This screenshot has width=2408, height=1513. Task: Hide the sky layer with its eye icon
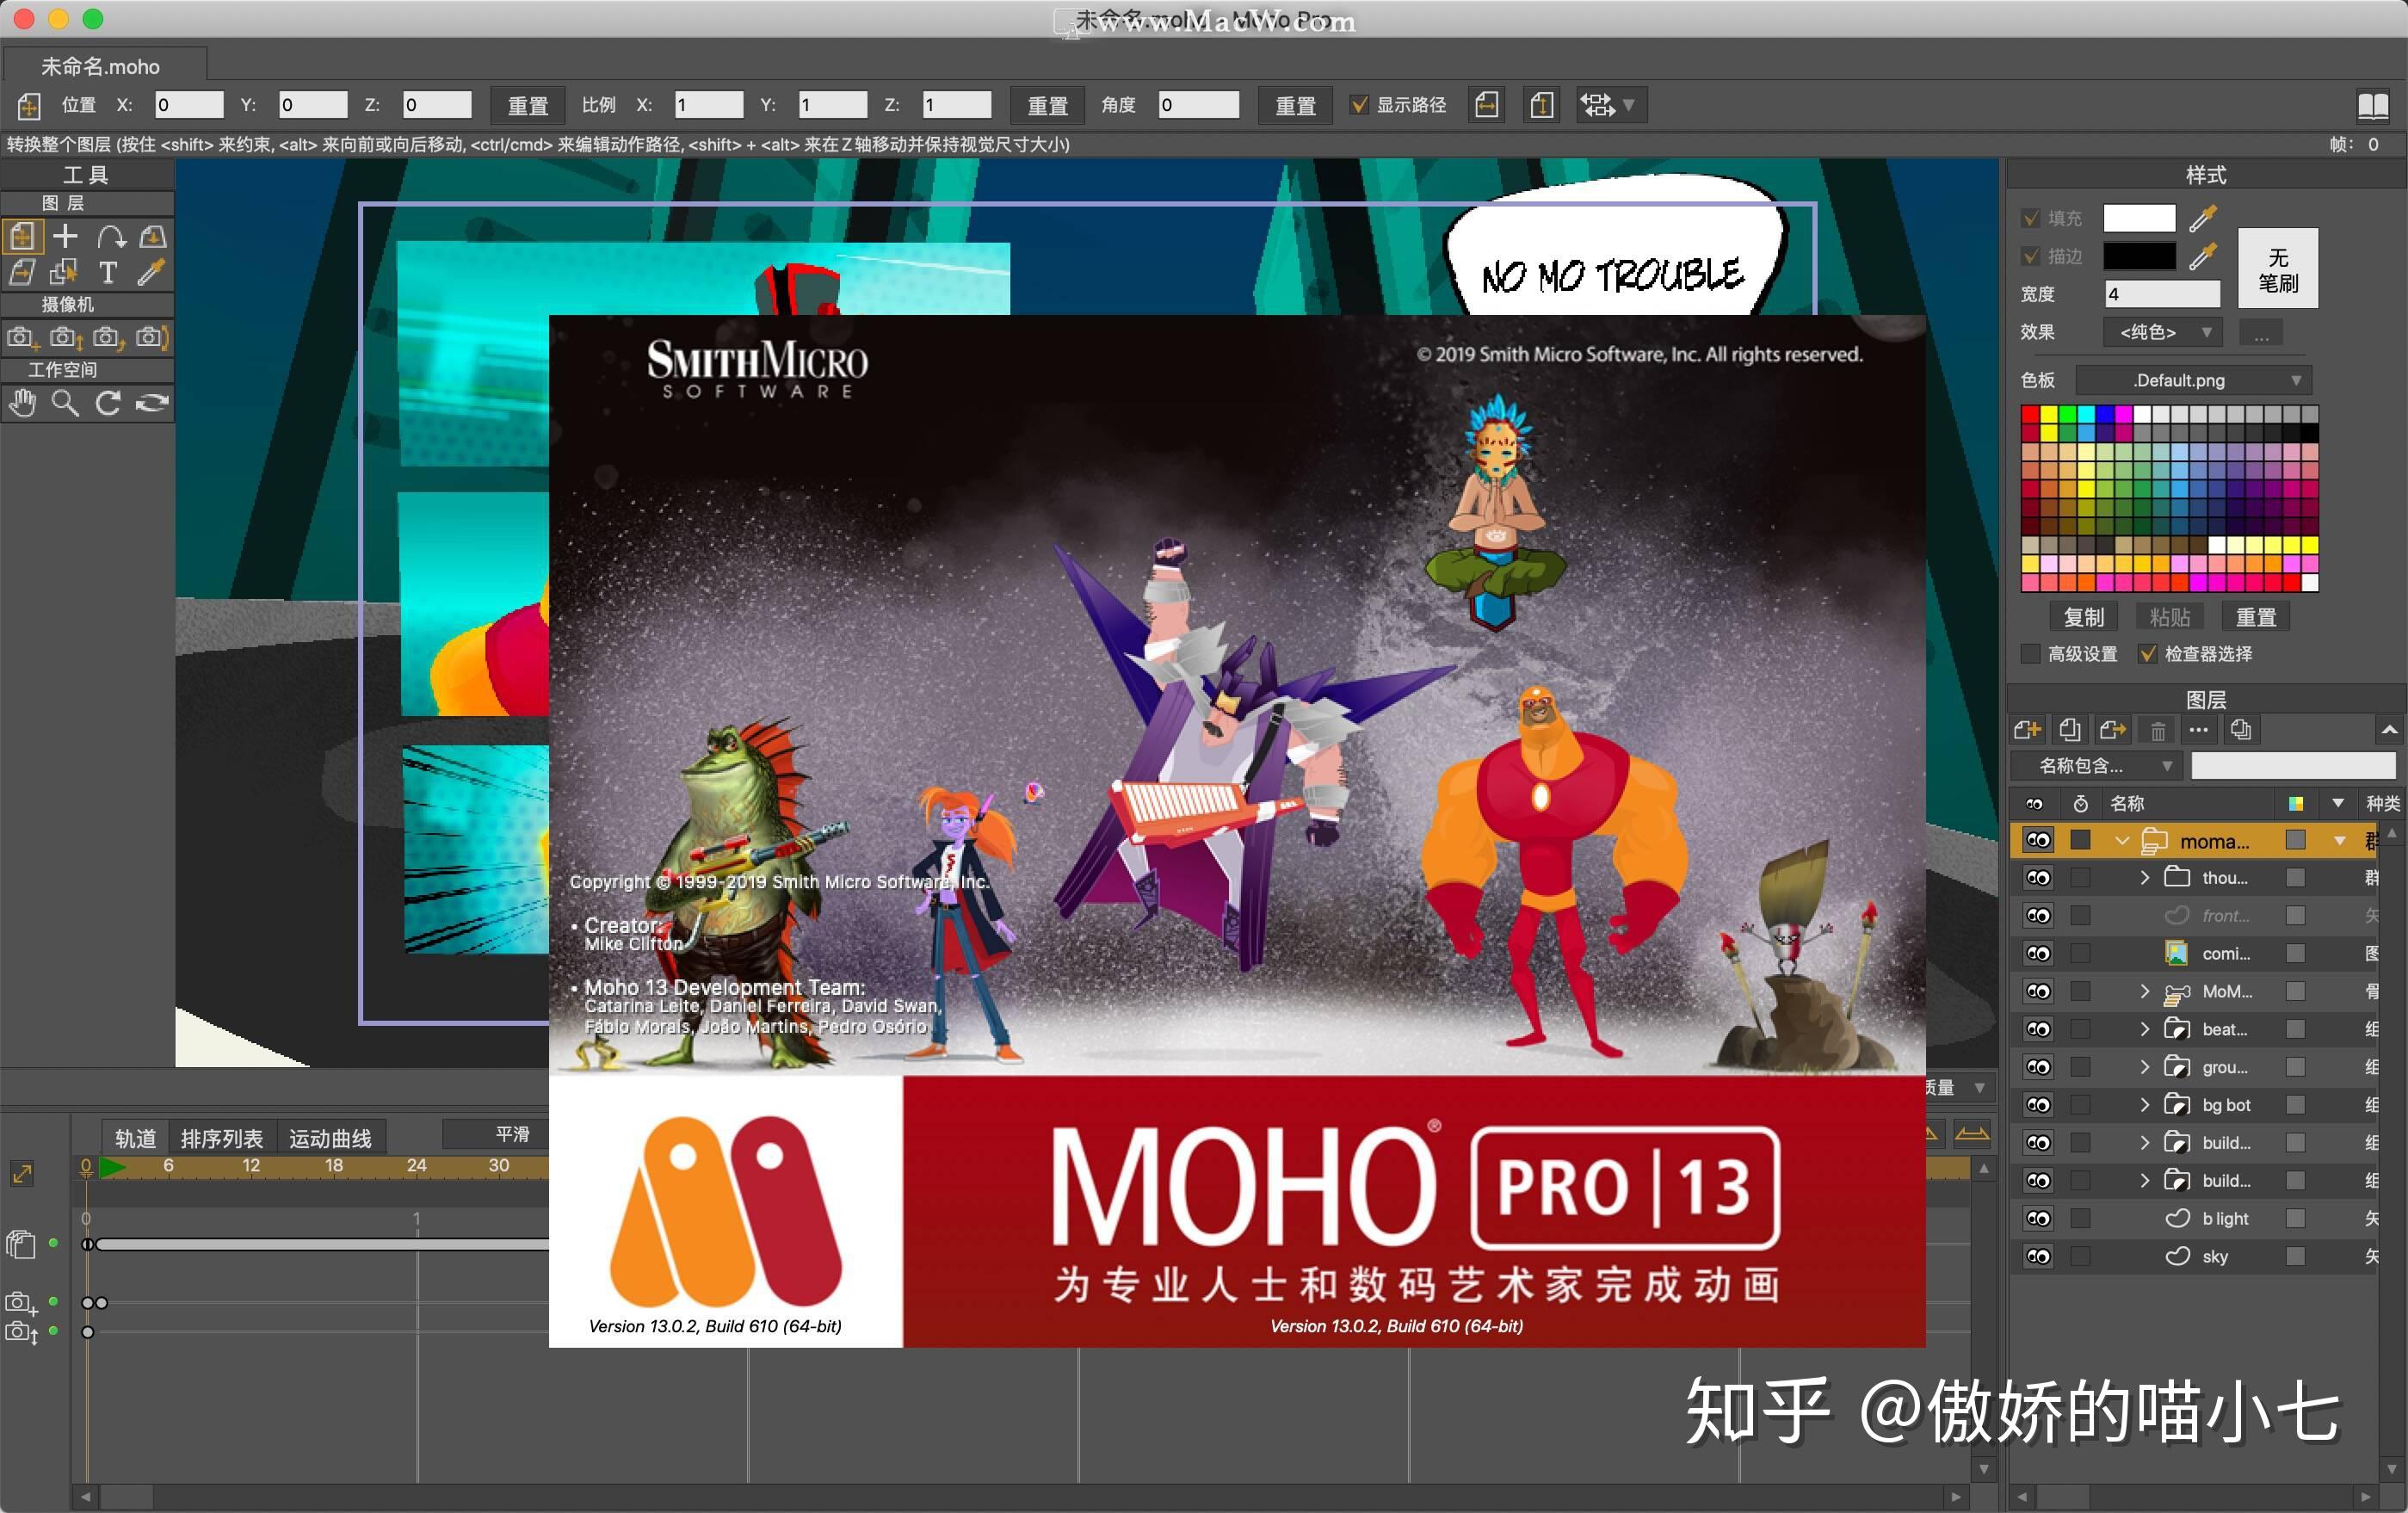click(x=2038, y=1257)
